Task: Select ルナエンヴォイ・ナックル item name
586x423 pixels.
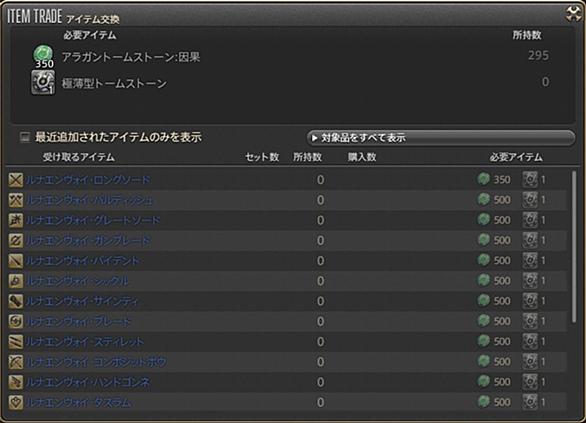Action: click(77, 281)
